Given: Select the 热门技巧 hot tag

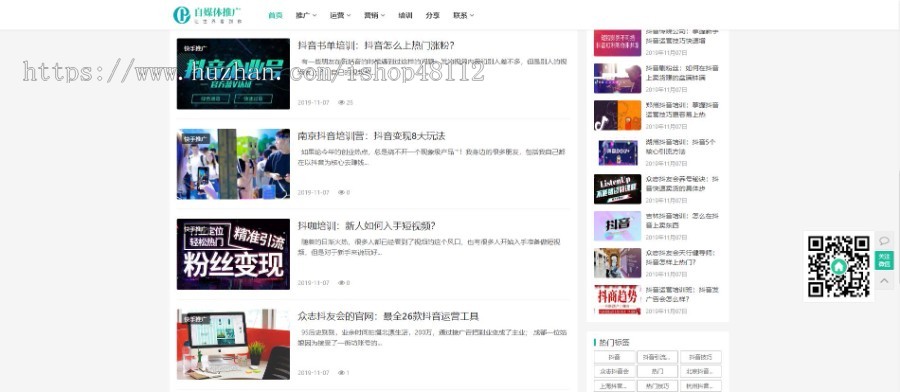Looking at the screenshot, I should (x=658, y=386).
